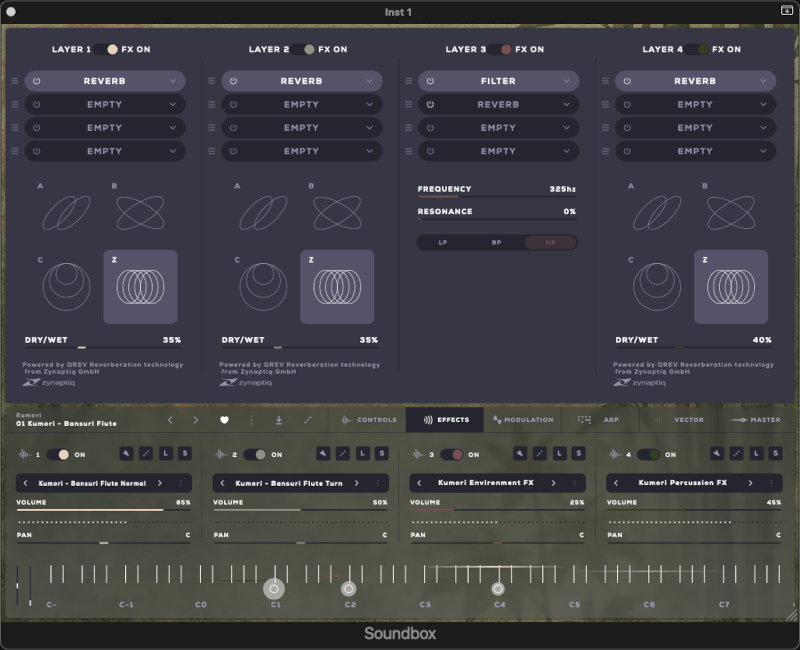Toggle Layer 3 FX ON switch

pyautogui.click(x=500, y=49)
